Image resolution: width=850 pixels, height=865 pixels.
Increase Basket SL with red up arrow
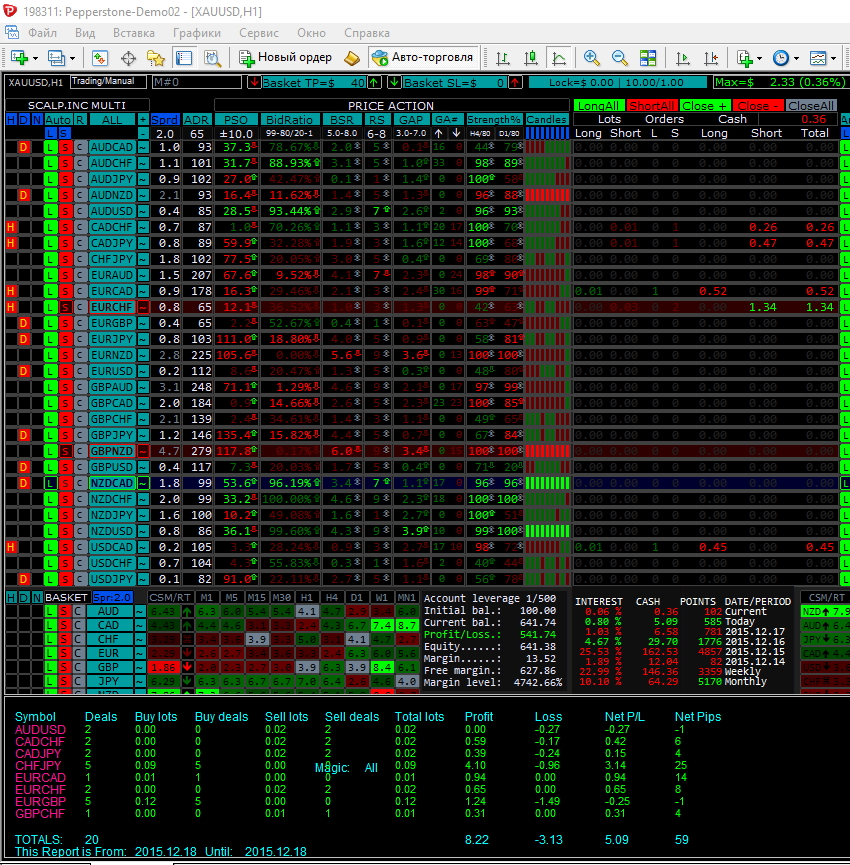(x=515, y=83)
